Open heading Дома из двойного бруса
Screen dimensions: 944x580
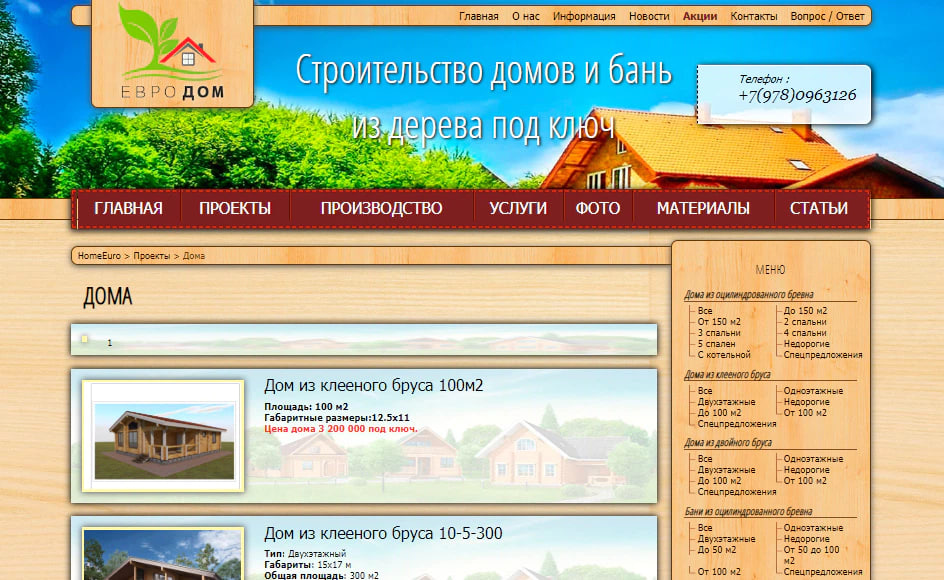pyautogui.click(x=728, y=442)
